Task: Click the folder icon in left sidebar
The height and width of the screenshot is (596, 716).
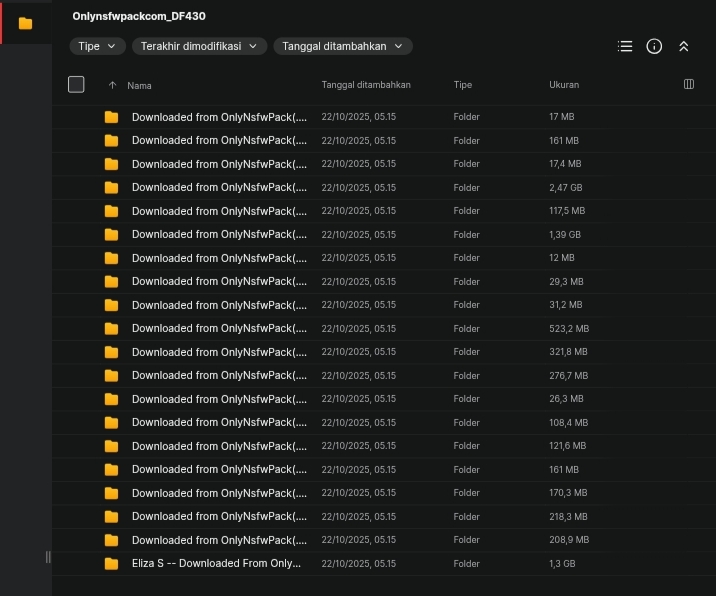Action: pyautogui.click(x=26, y=23)
